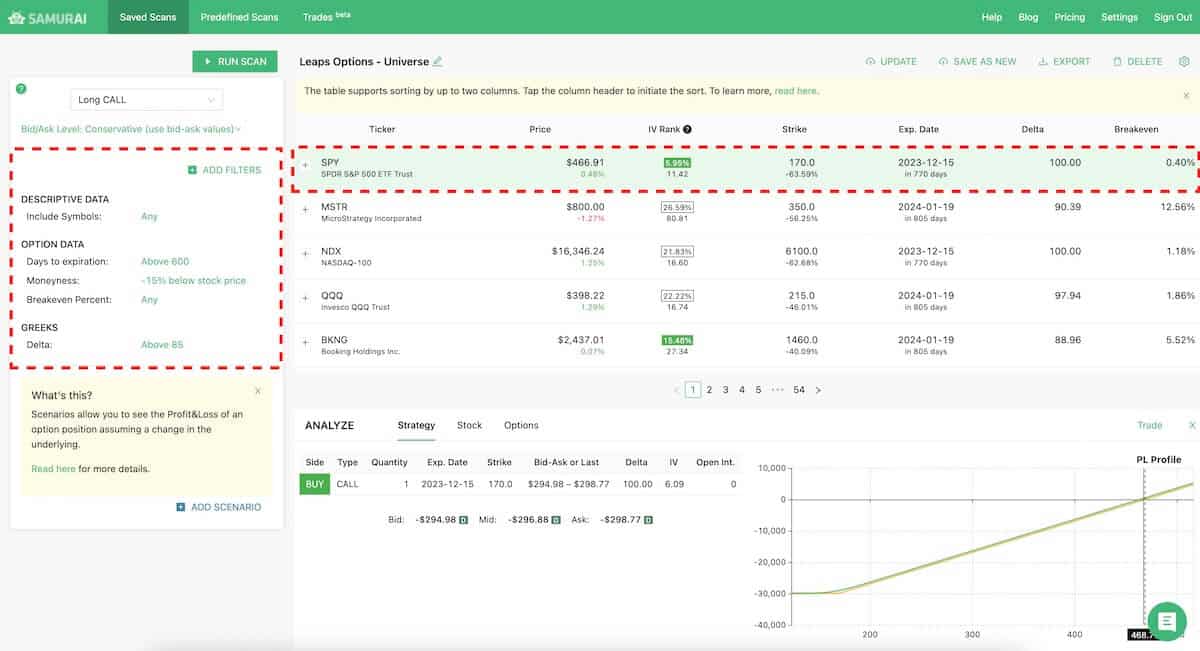Click the Trade link in Analyze
This screenshot has height=651, width=1200.
point(1150,425)
